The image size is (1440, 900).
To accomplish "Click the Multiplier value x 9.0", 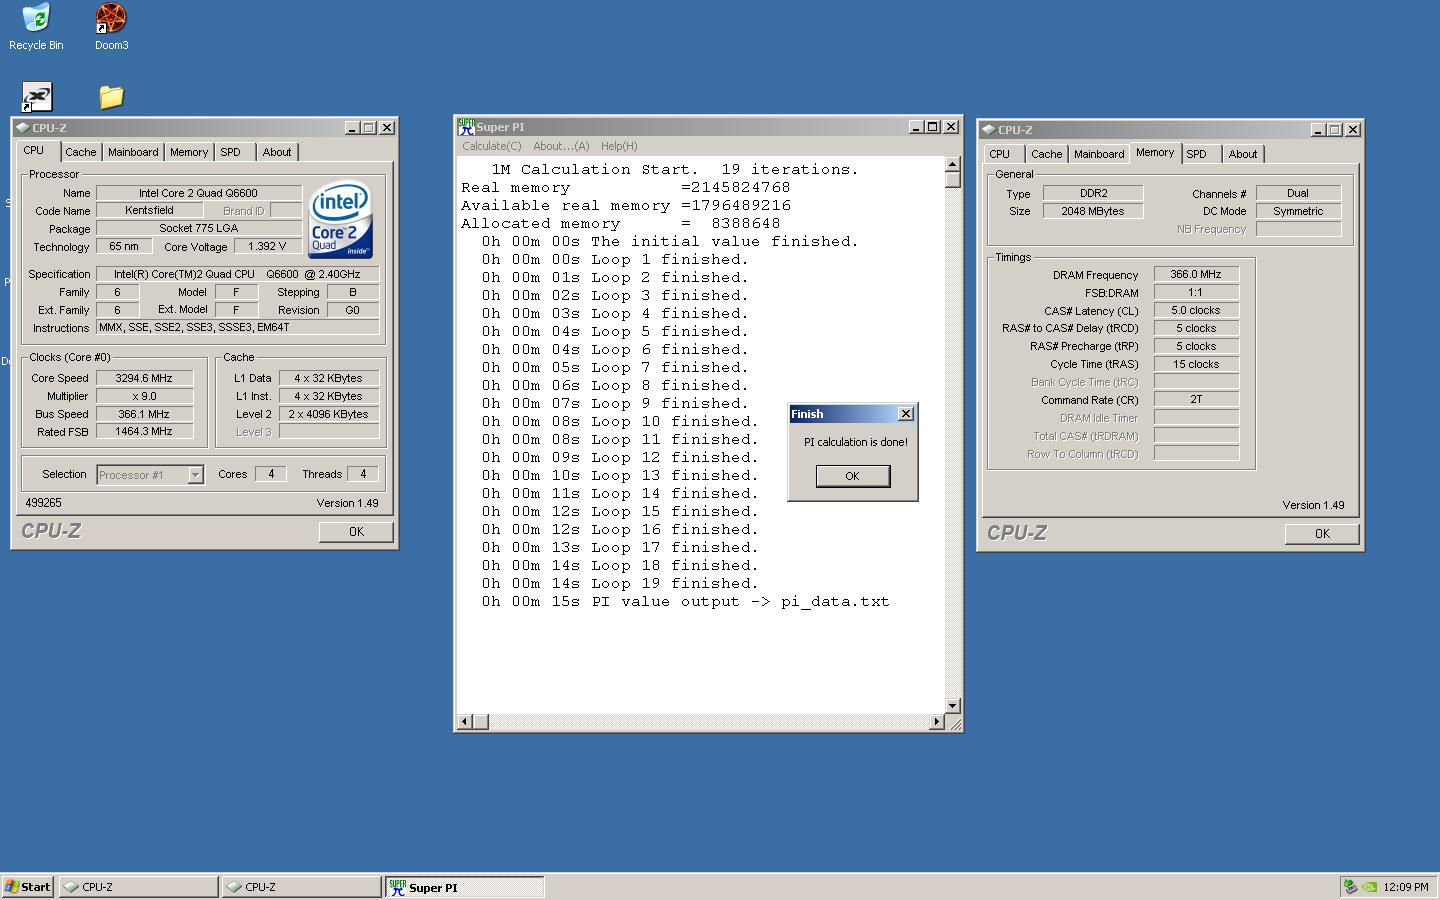I will pos(145,396).
